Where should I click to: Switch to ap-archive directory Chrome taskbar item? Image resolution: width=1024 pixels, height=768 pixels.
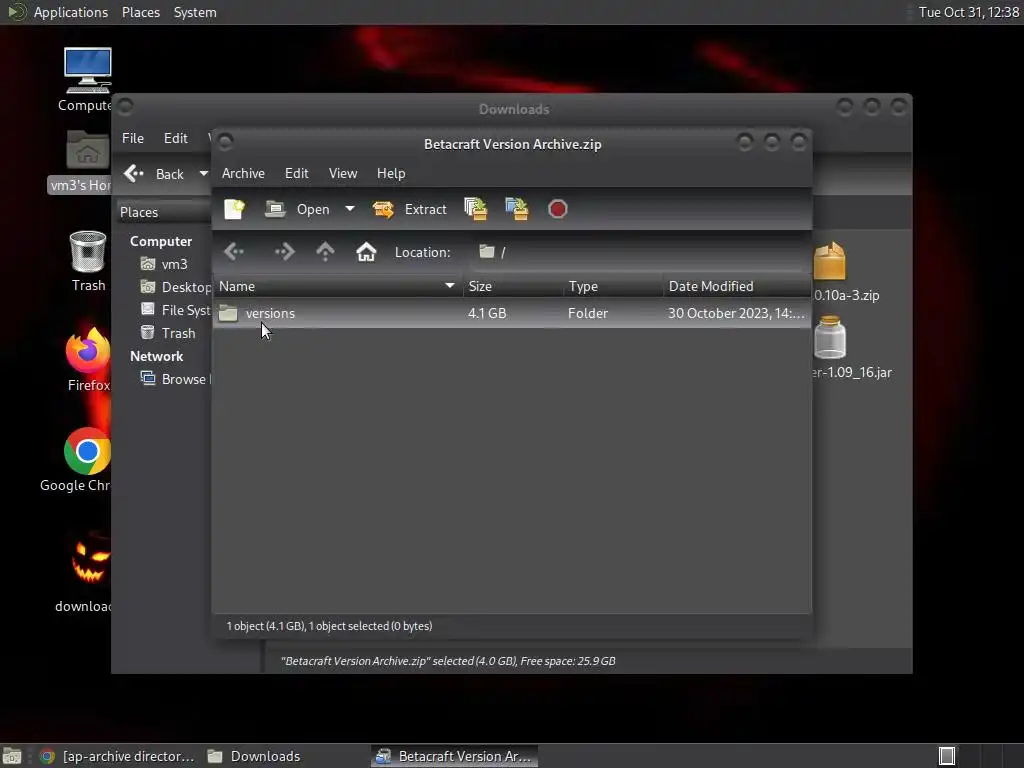click(x=117, y=756)
